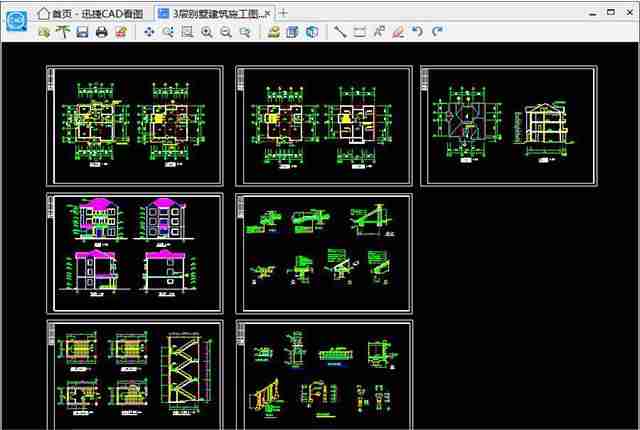Zoom out with the minus magnifier
The image size is (640, 430).
click(226, 31)
